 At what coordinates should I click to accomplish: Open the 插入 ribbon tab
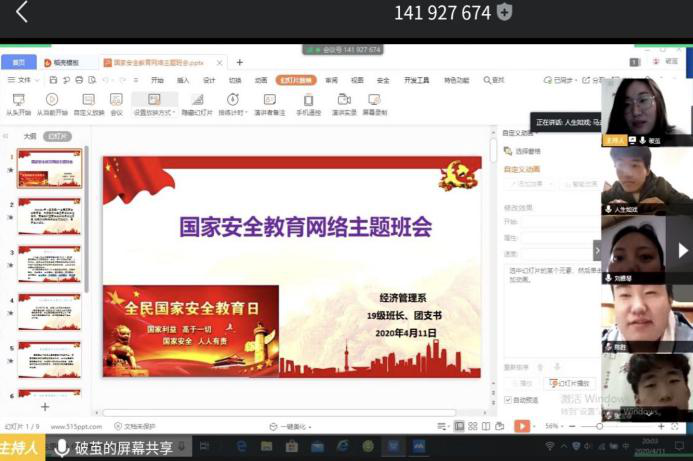click(183, 80)
